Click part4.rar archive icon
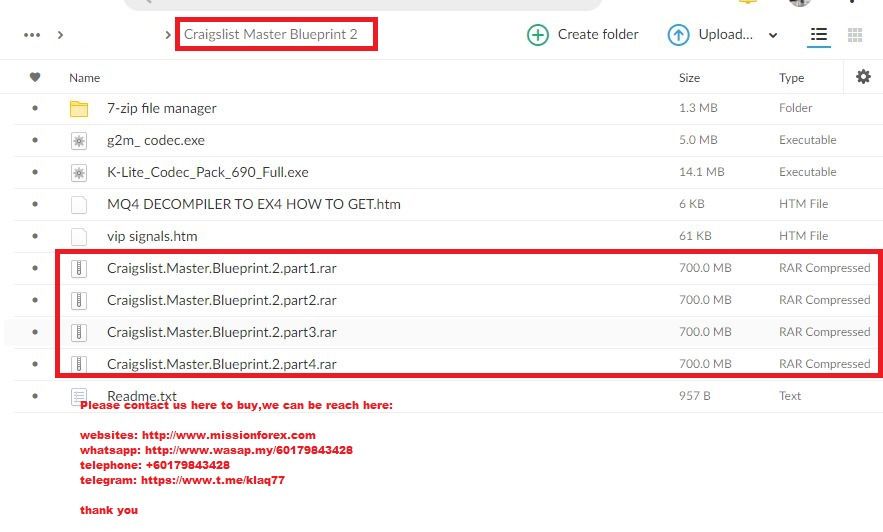The image size is (883, 532). (x=79, y=365)
